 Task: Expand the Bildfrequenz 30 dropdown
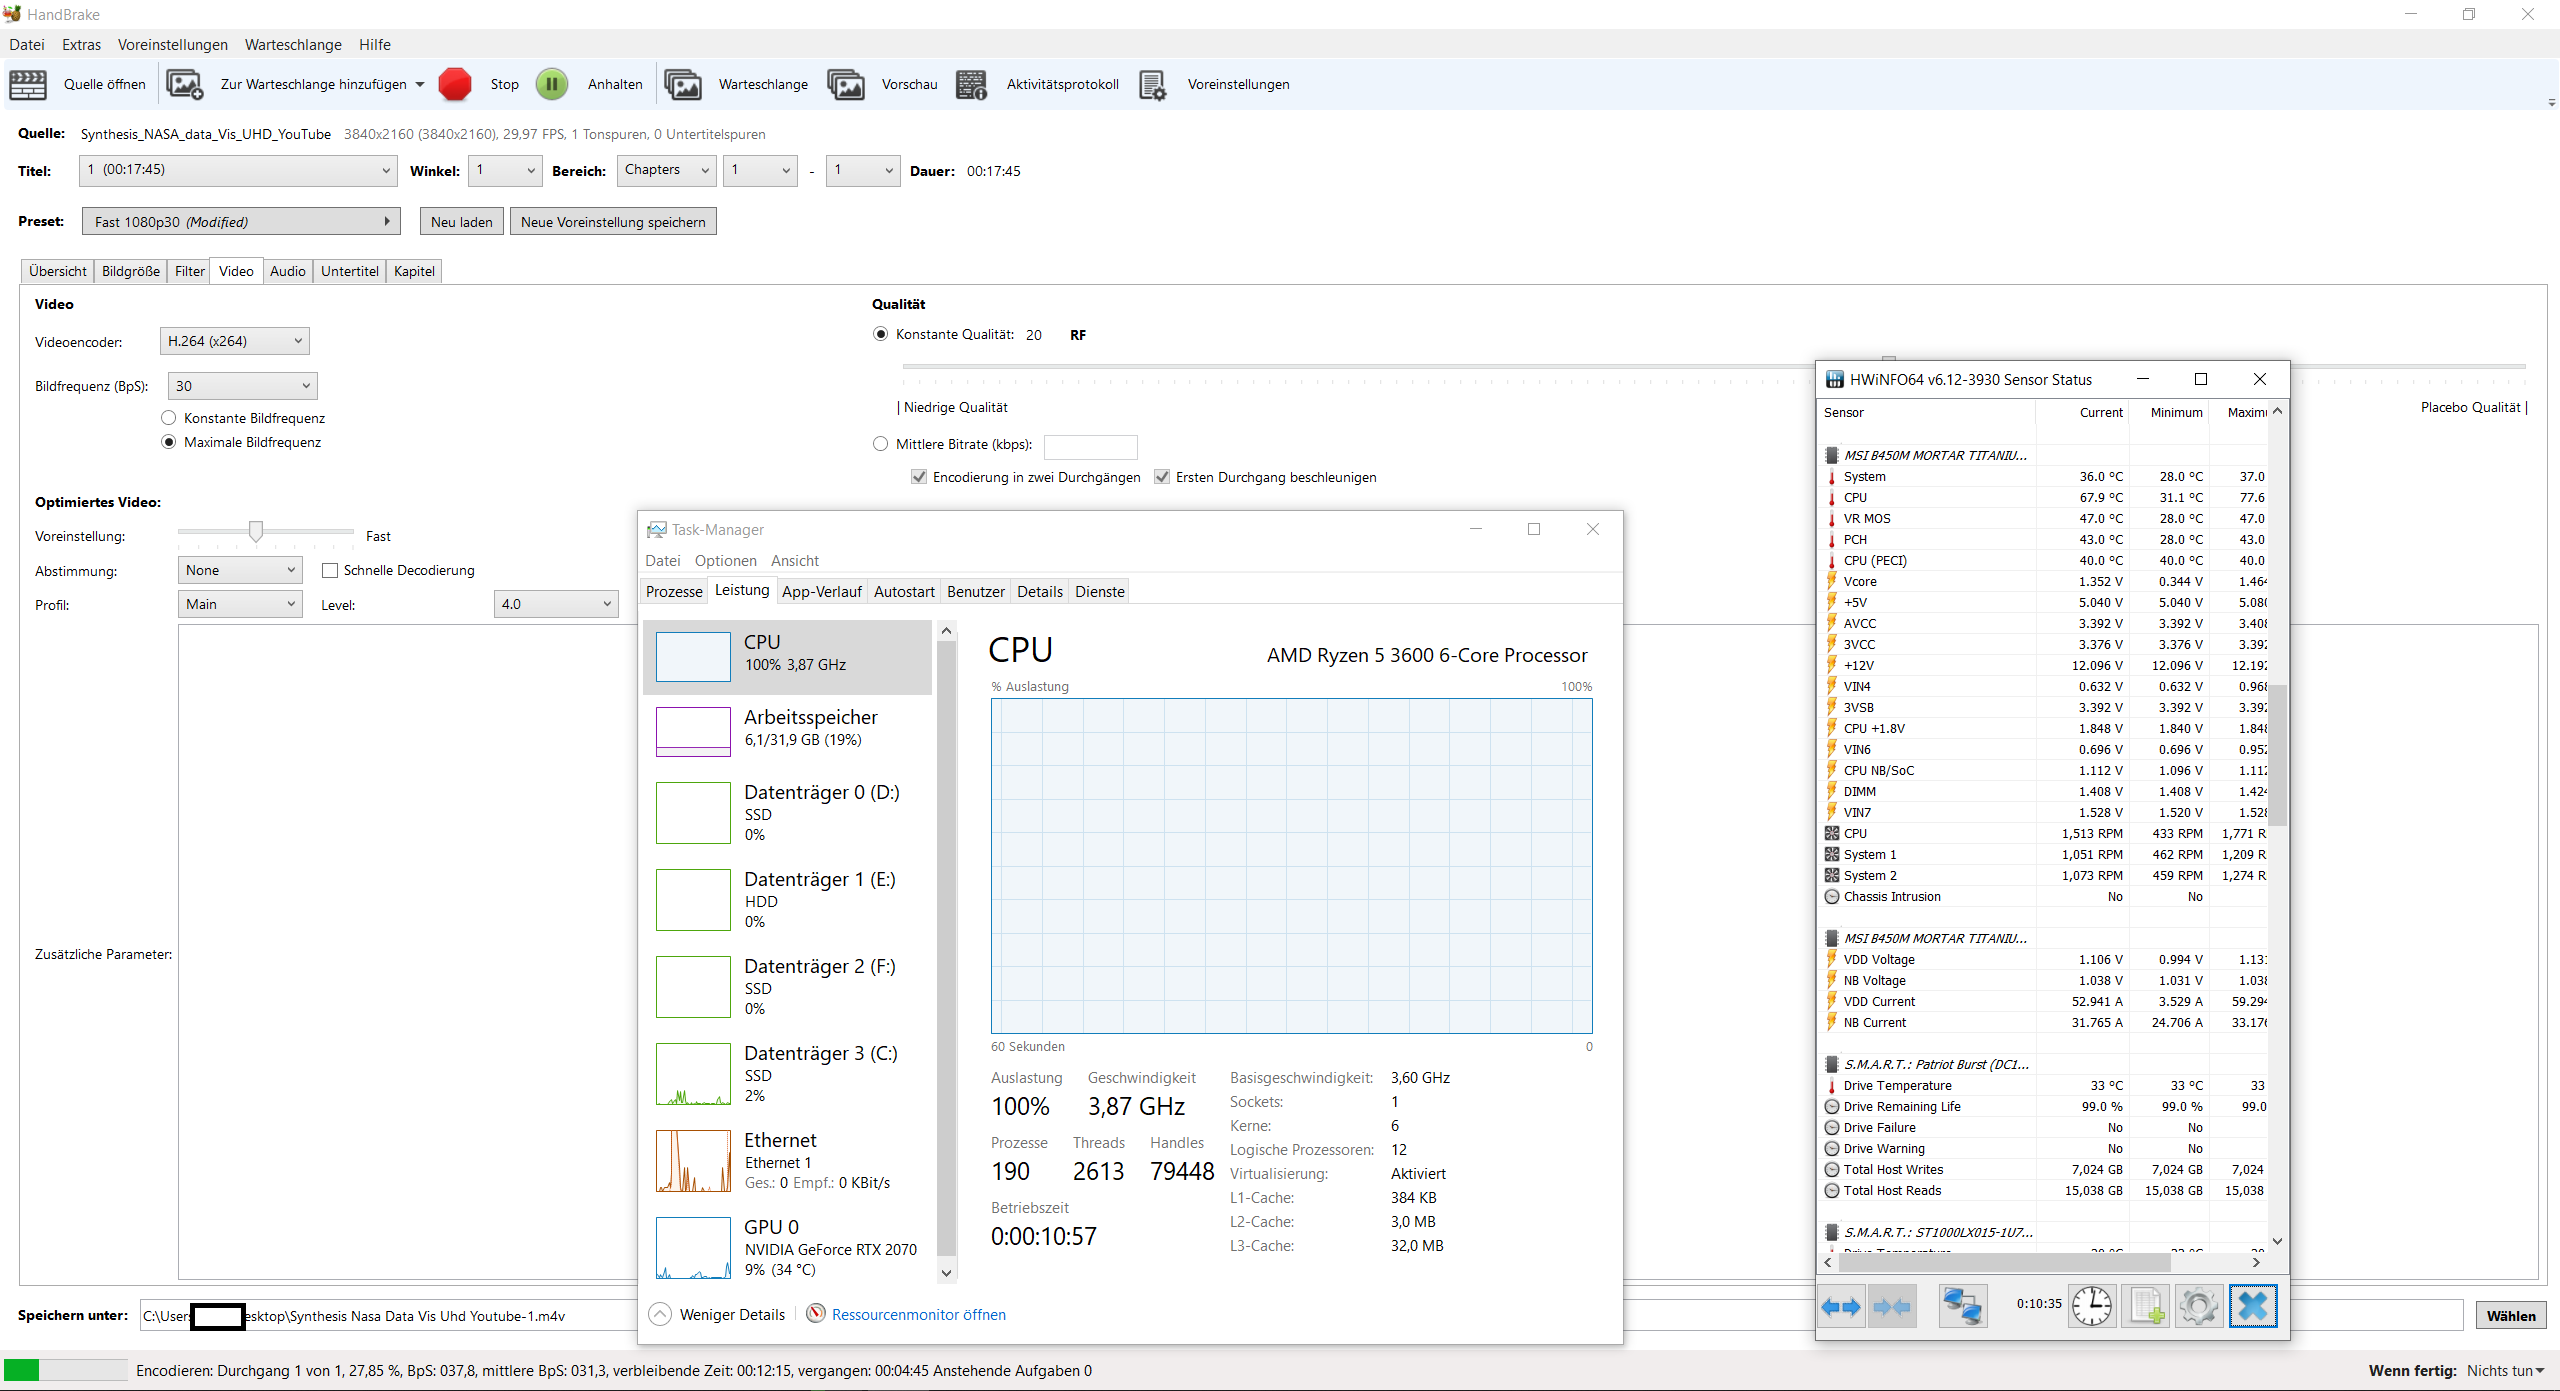pos(242,386)
